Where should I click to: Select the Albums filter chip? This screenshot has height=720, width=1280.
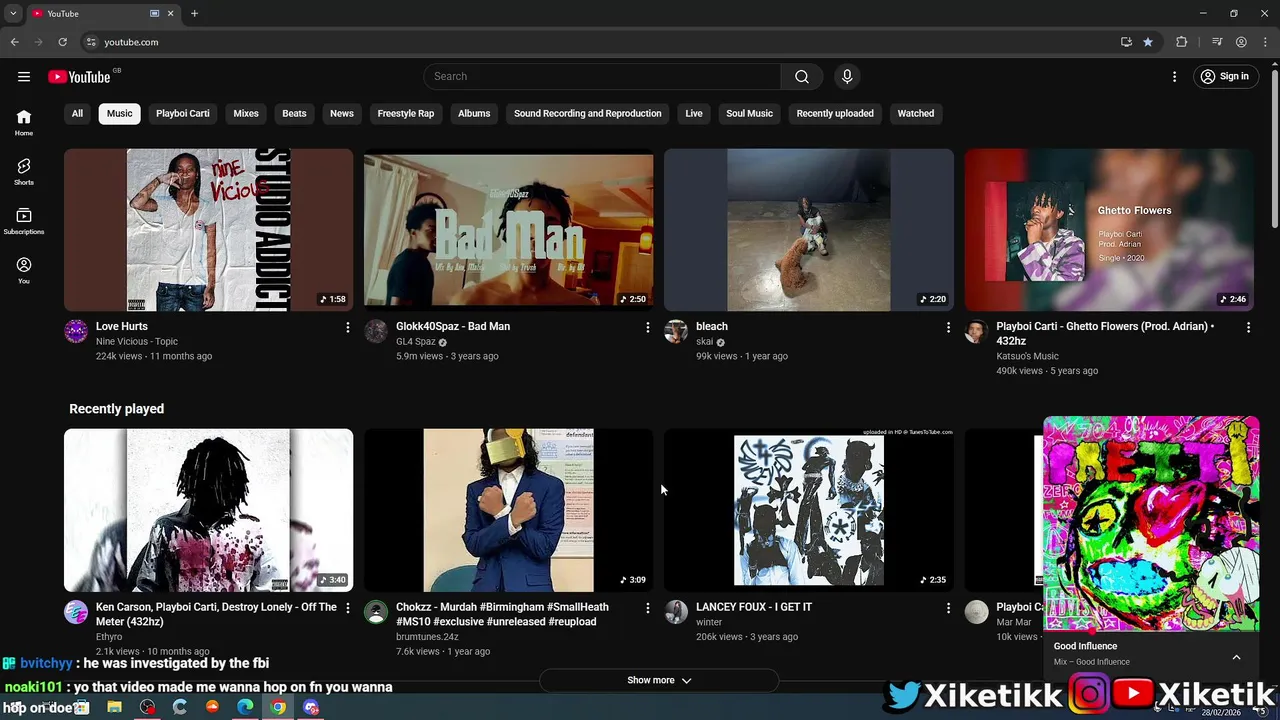[x=474, y=114]
